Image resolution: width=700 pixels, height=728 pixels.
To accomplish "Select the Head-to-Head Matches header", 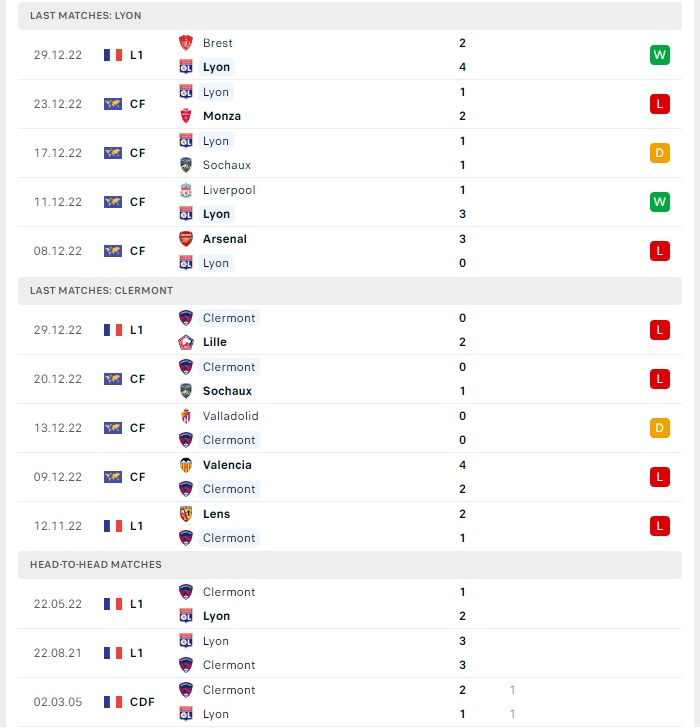I will [350, 565].
